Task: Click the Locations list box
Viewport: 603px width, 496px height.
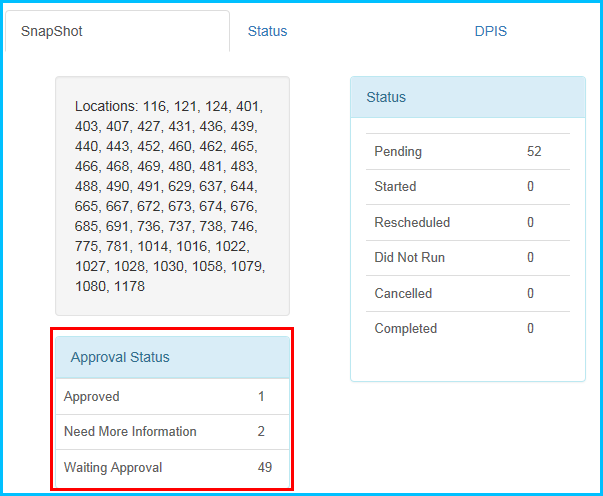Action: click(x=172, y=196)
